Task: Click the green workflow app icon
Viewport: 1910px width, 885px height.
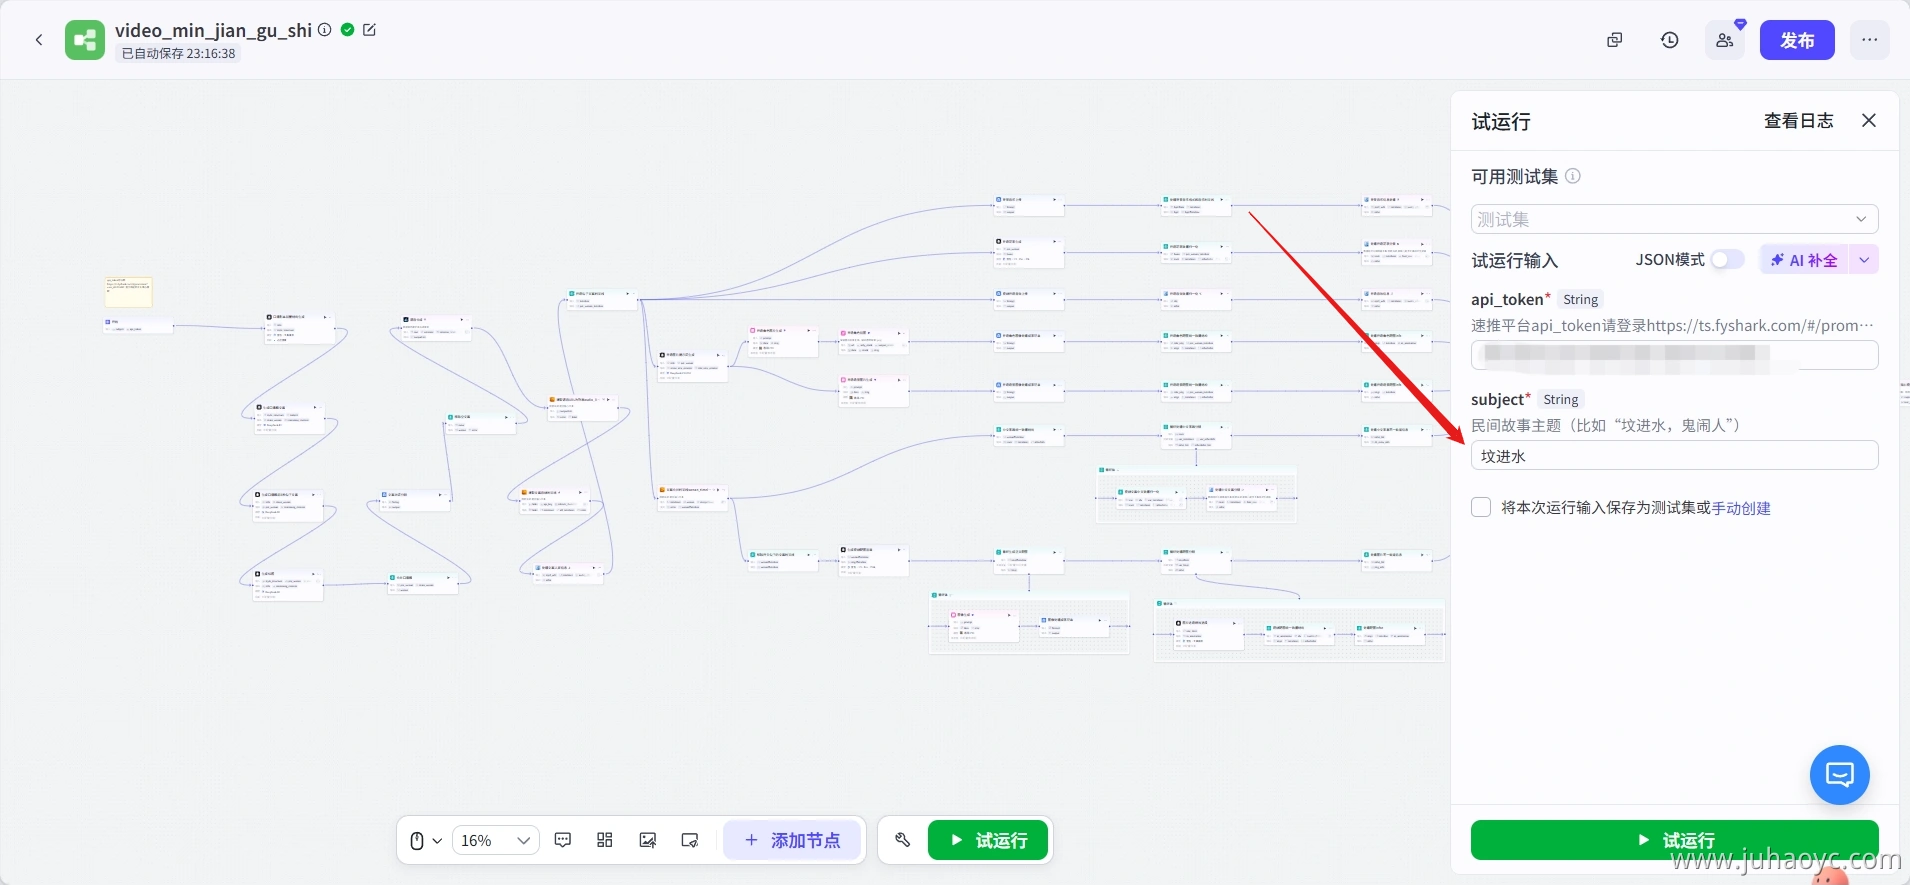Action: (x=85, y=40)
